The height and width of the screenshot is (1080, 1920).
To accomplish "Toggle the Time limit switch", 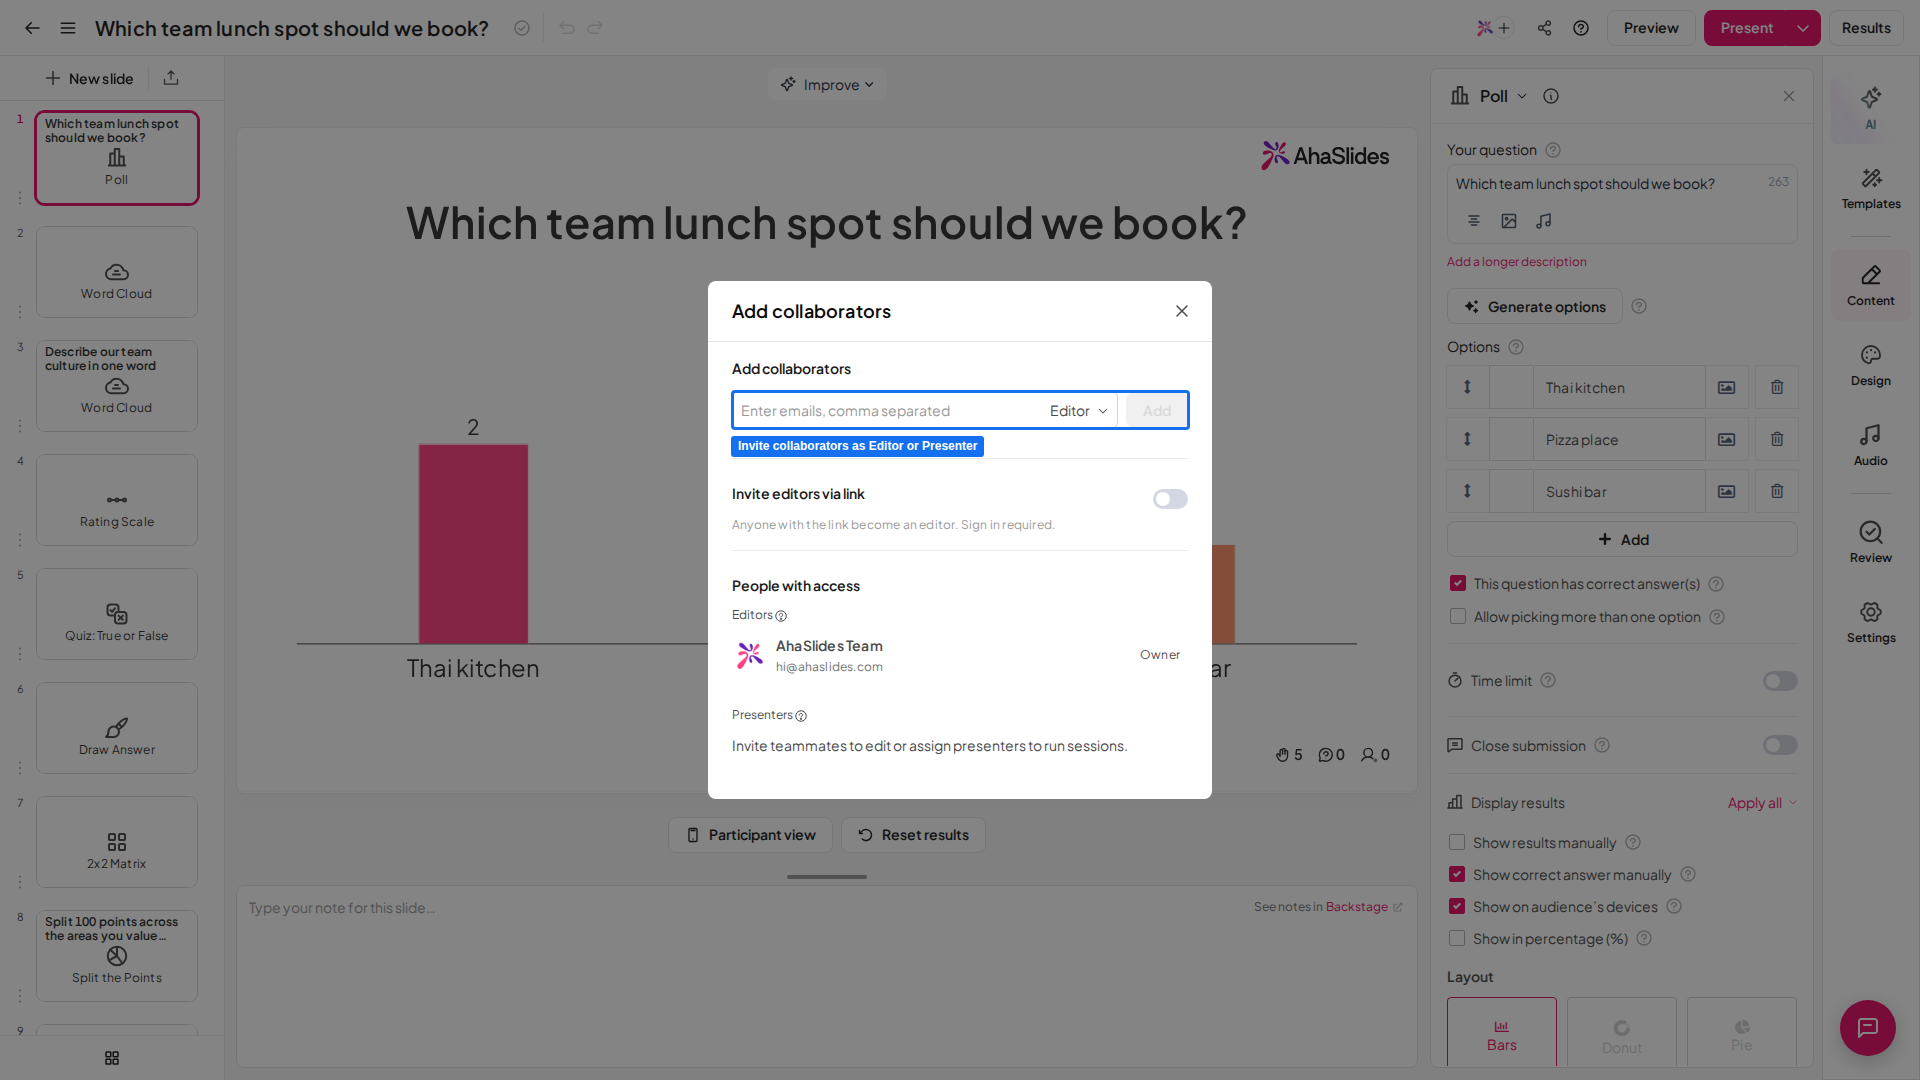I will [x=1780, y=681].
